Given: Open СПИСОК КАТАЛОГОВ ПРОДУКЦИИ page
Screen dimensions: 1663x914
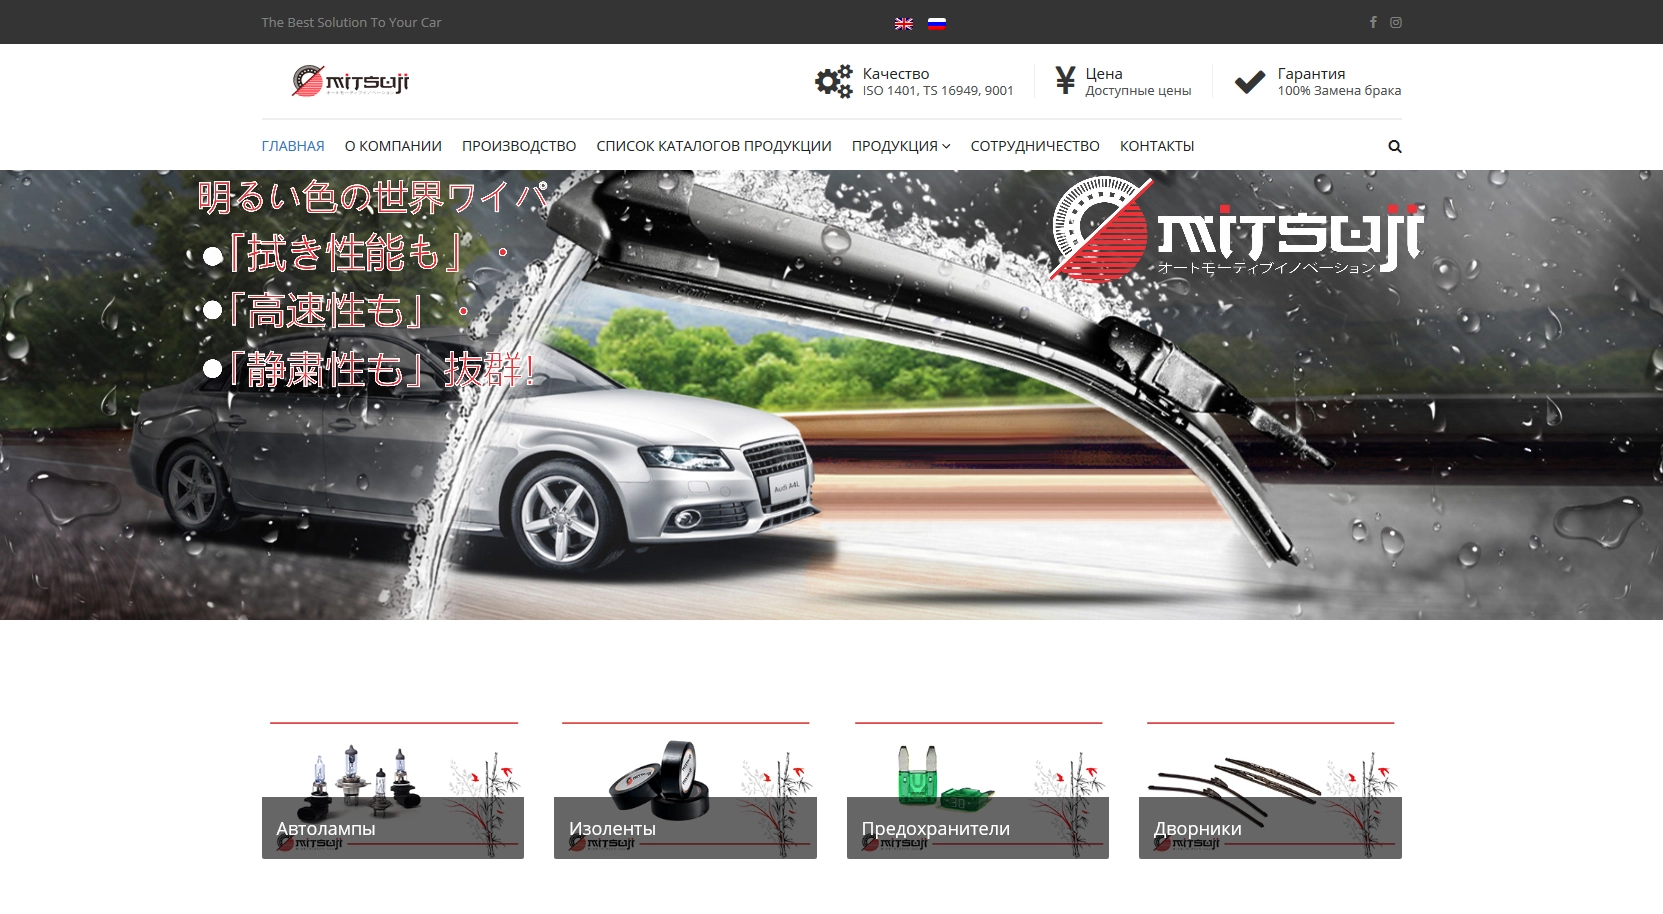Looking at the screenshot, I should click(714, 146).
